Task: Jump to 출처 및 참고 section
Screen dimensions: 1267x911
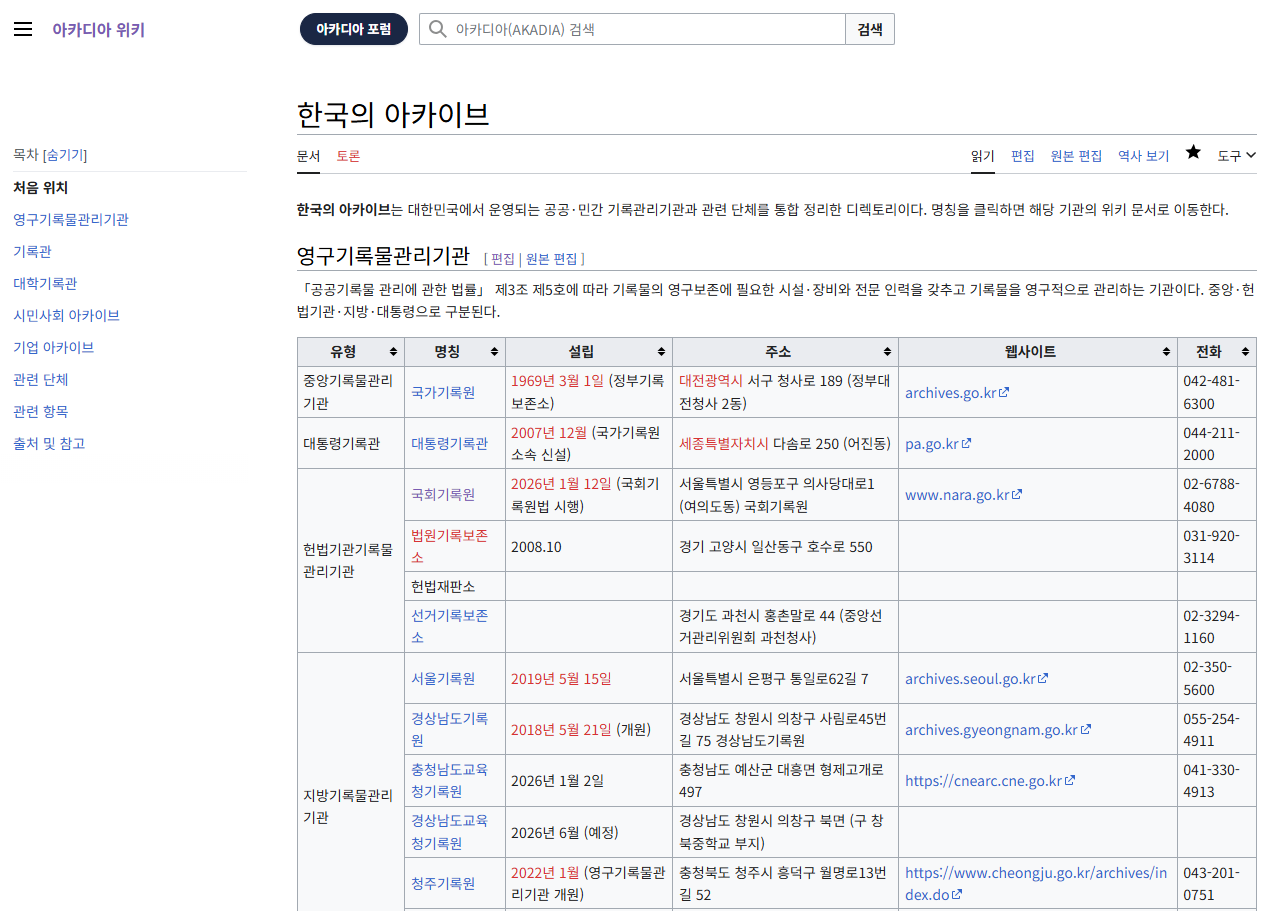Action: [49, 443]
